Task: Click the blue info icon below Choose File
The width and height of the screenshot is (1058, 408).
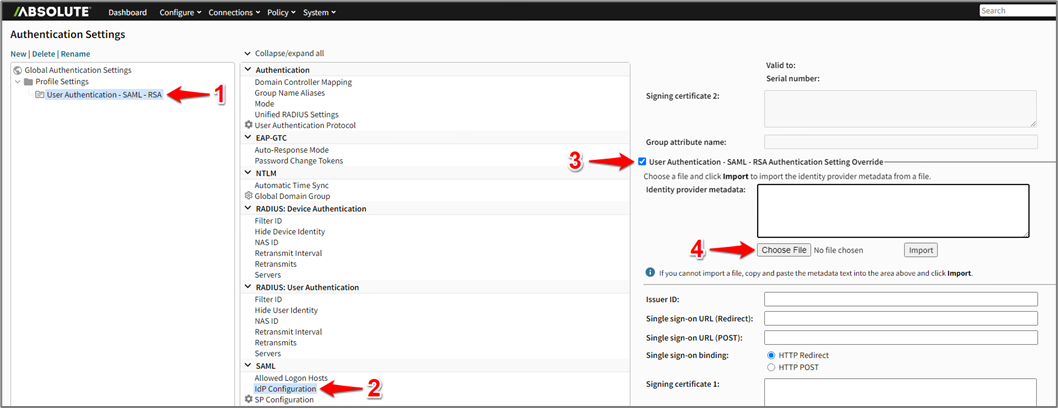Action: (x=650, y=273)
